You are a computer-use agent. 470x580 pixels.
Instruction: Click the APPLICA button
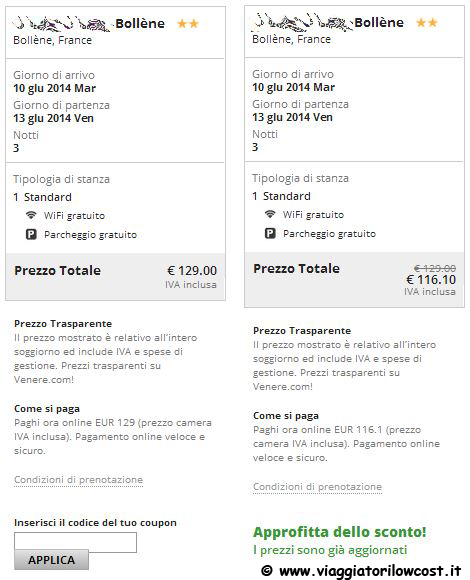point(51,560)
